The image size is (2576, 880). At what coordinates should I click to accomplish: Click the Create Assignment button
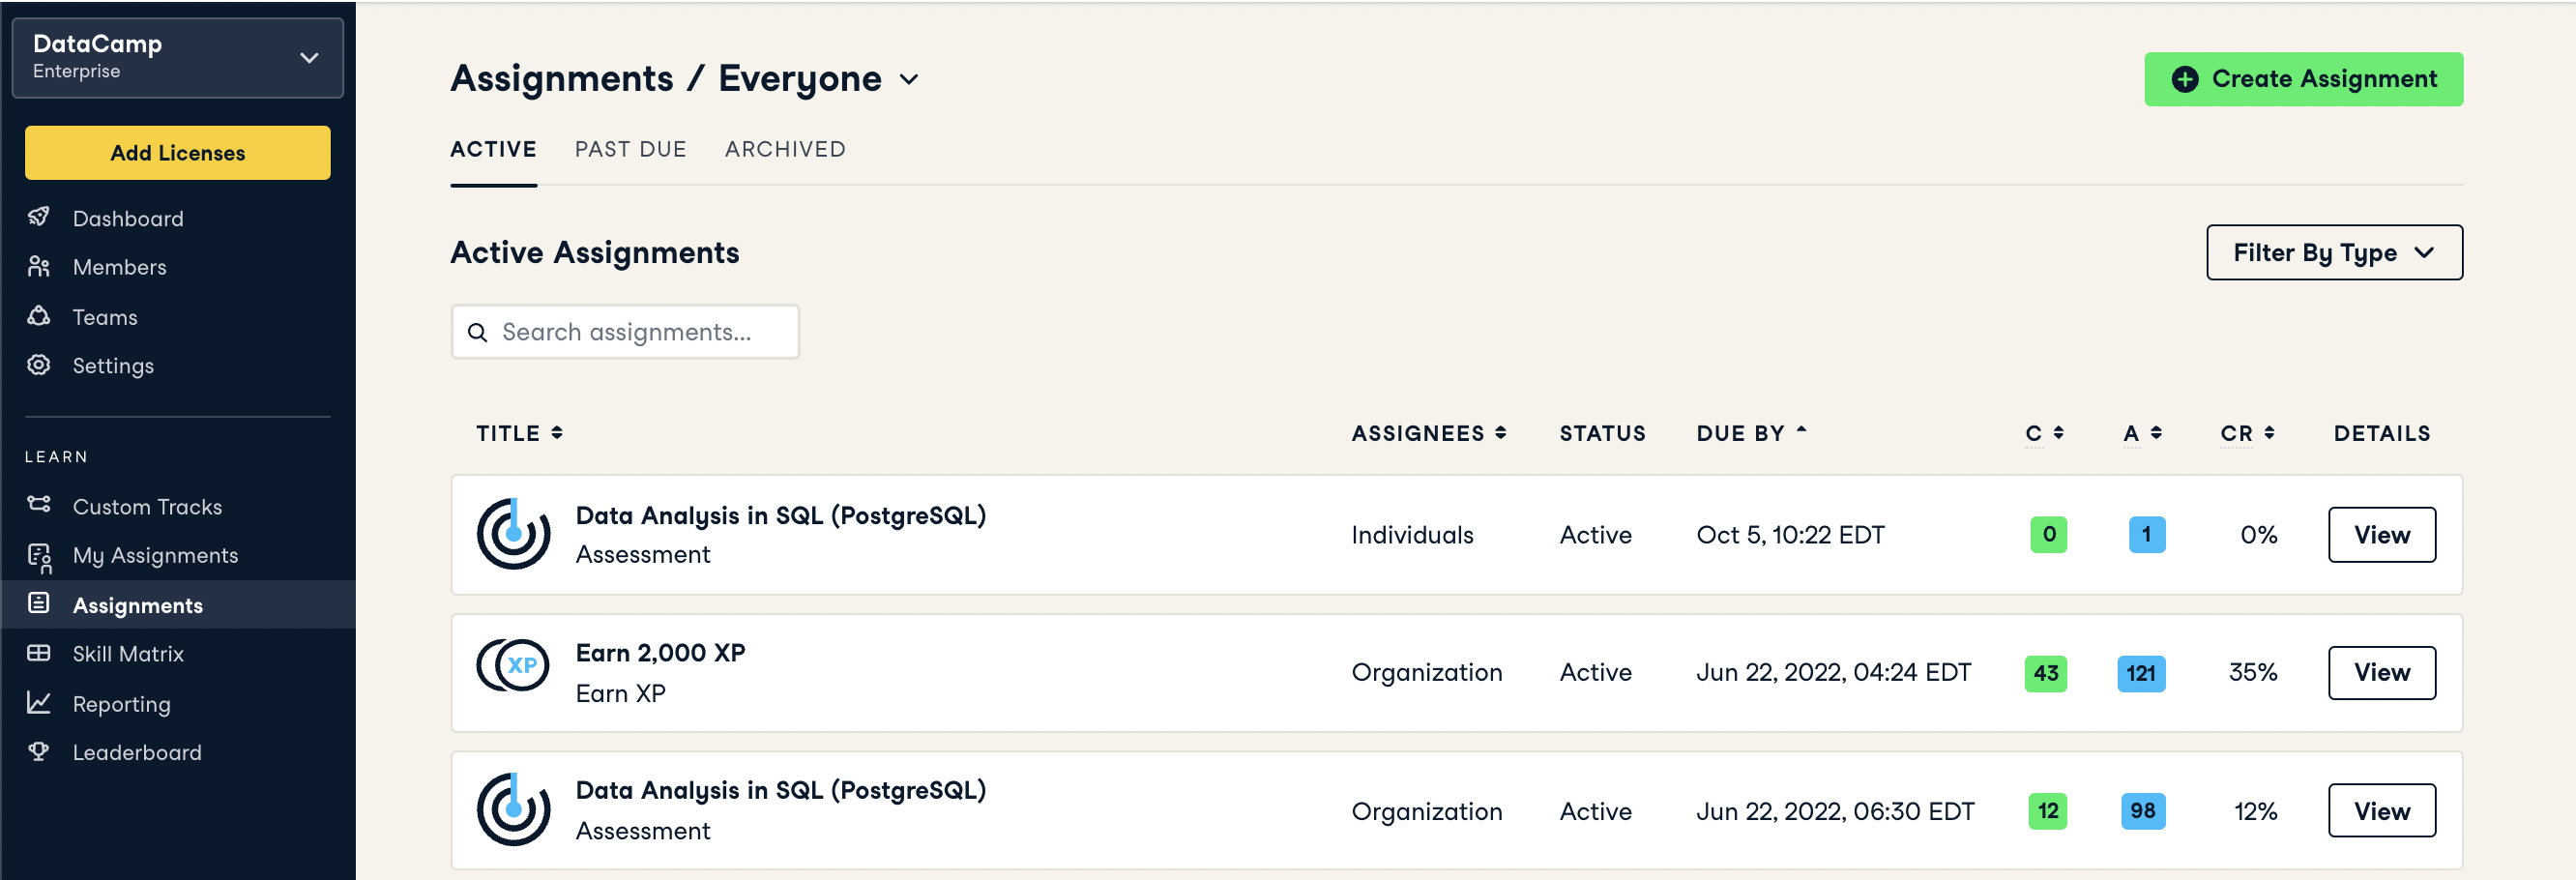(2303, 79)
